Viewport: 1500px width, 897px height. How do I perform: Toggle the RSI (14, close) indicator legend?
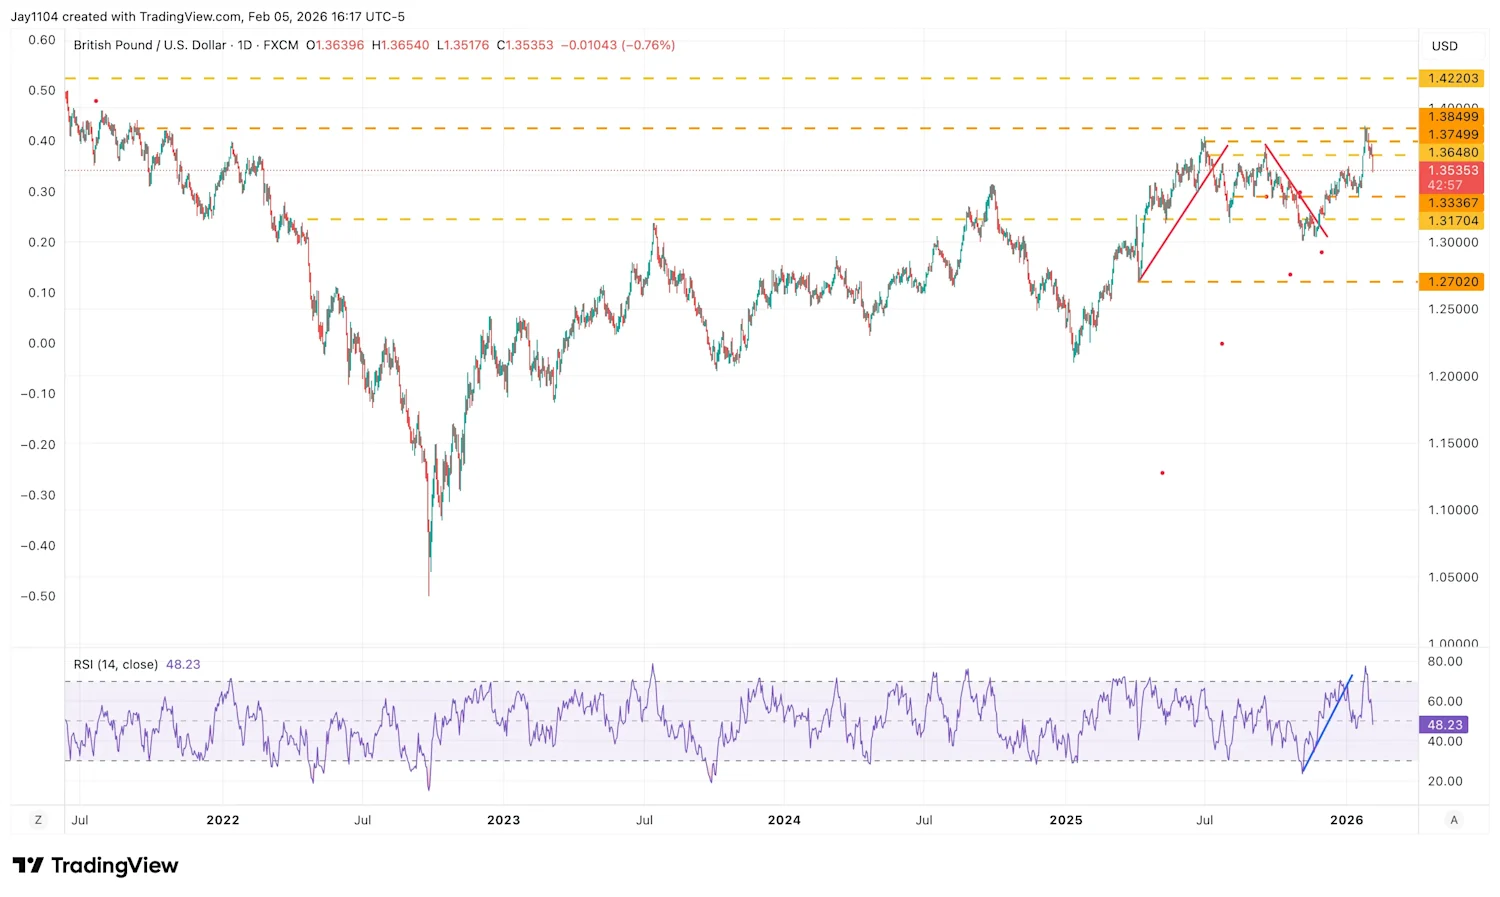[115, 664]
